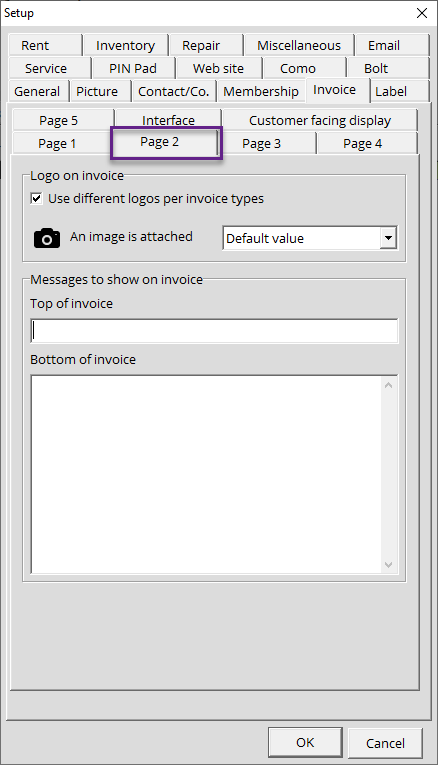Confirm settings with OK button
The height and width of the screenshot is (765, 438).
pyautogui.click(x=305, y=743)
